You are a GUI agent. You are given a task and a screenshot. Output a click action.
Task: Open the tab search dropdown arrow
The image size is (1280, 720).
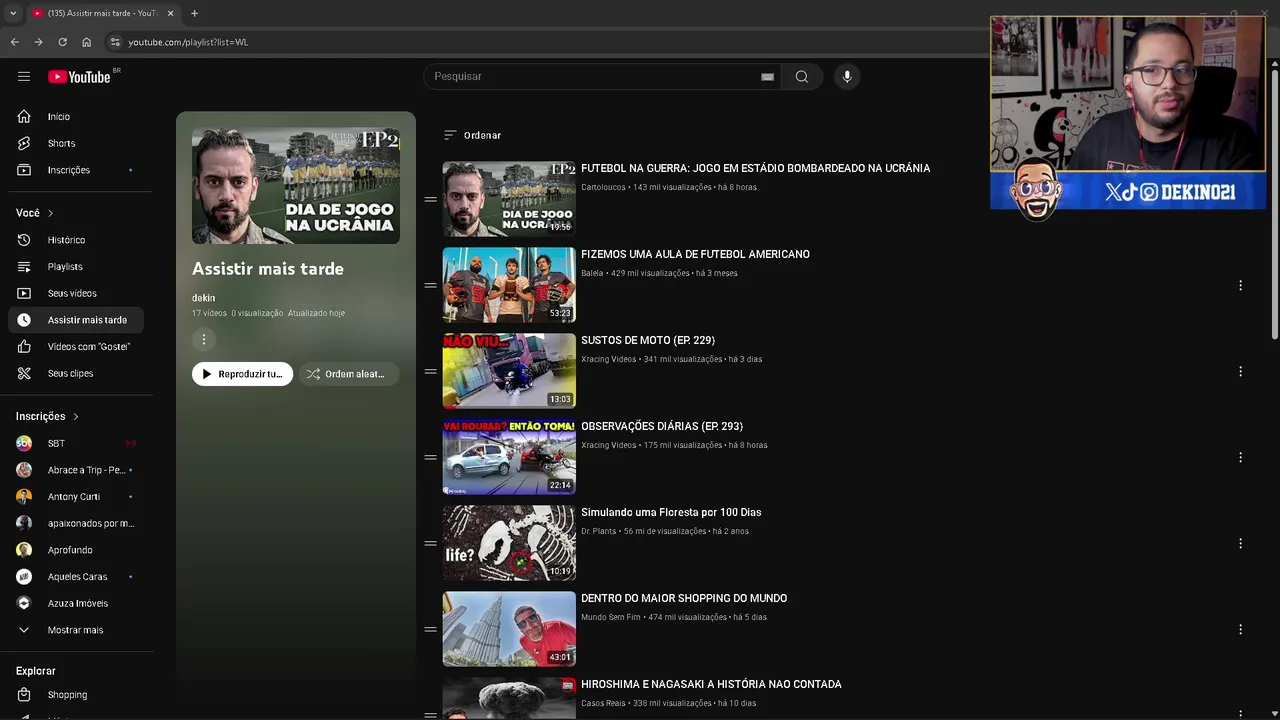[x=13, y=13]
